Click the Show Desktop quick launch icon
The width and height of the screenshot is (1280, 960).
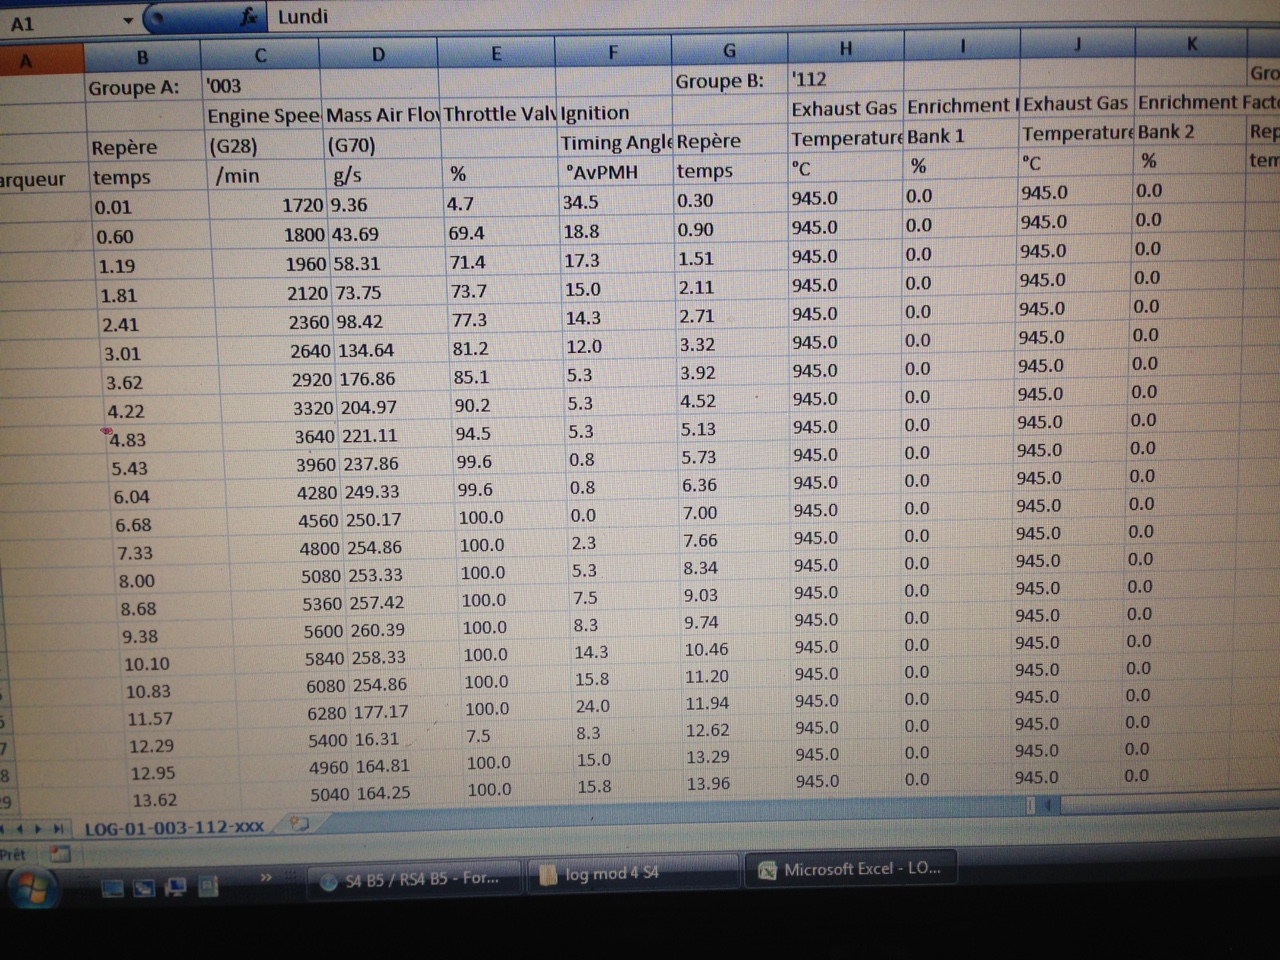(x=112, y=888)
